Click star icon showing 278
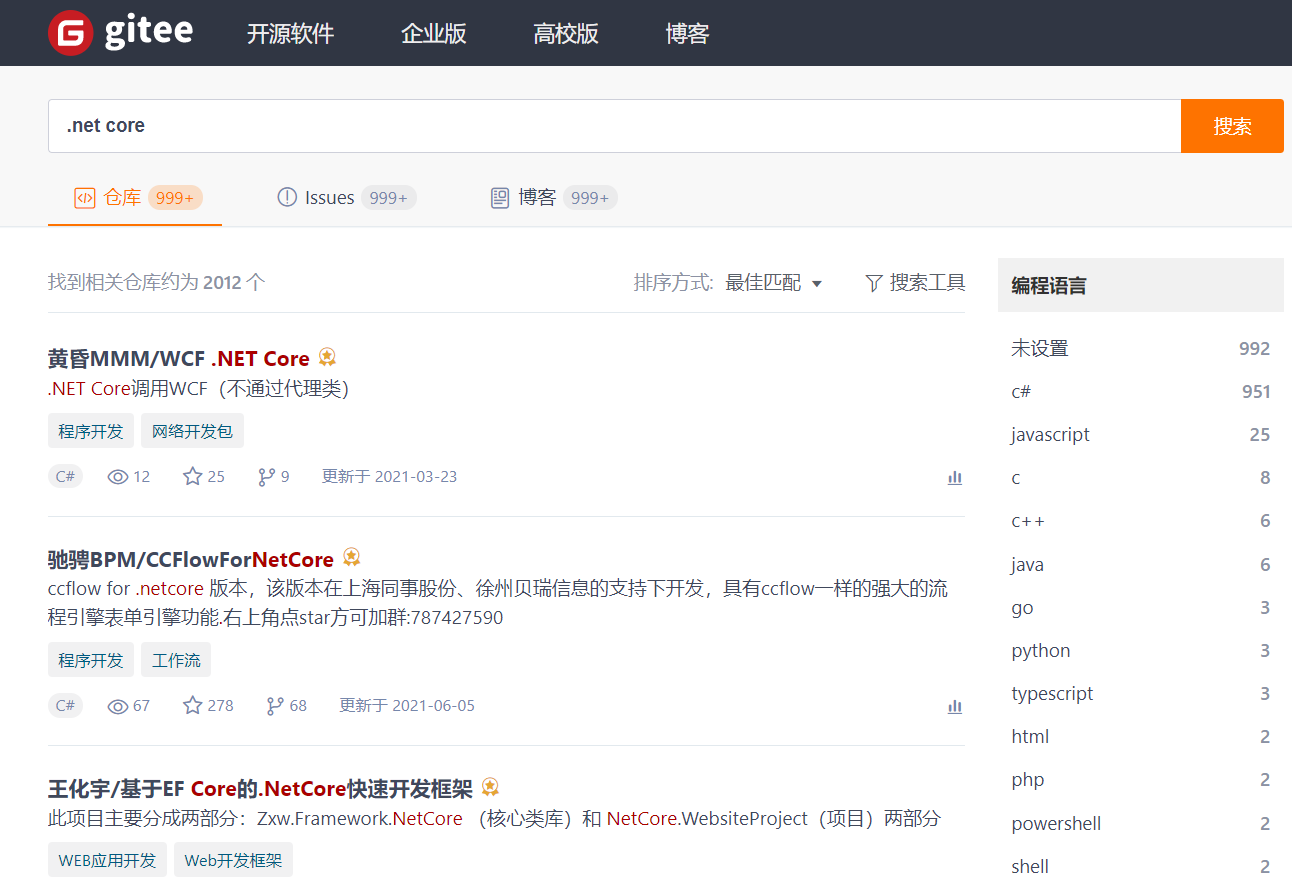The width and height of the screenshot is (1292, 886). (193, 705)
